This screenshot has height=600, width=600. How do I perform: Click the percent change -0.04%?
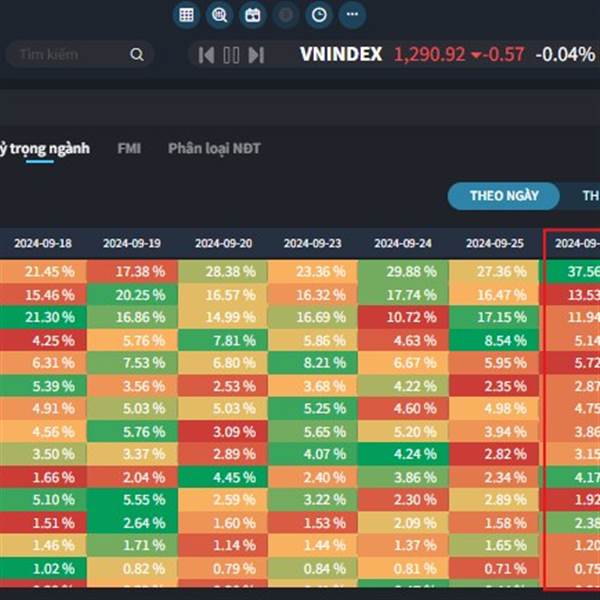565,54
